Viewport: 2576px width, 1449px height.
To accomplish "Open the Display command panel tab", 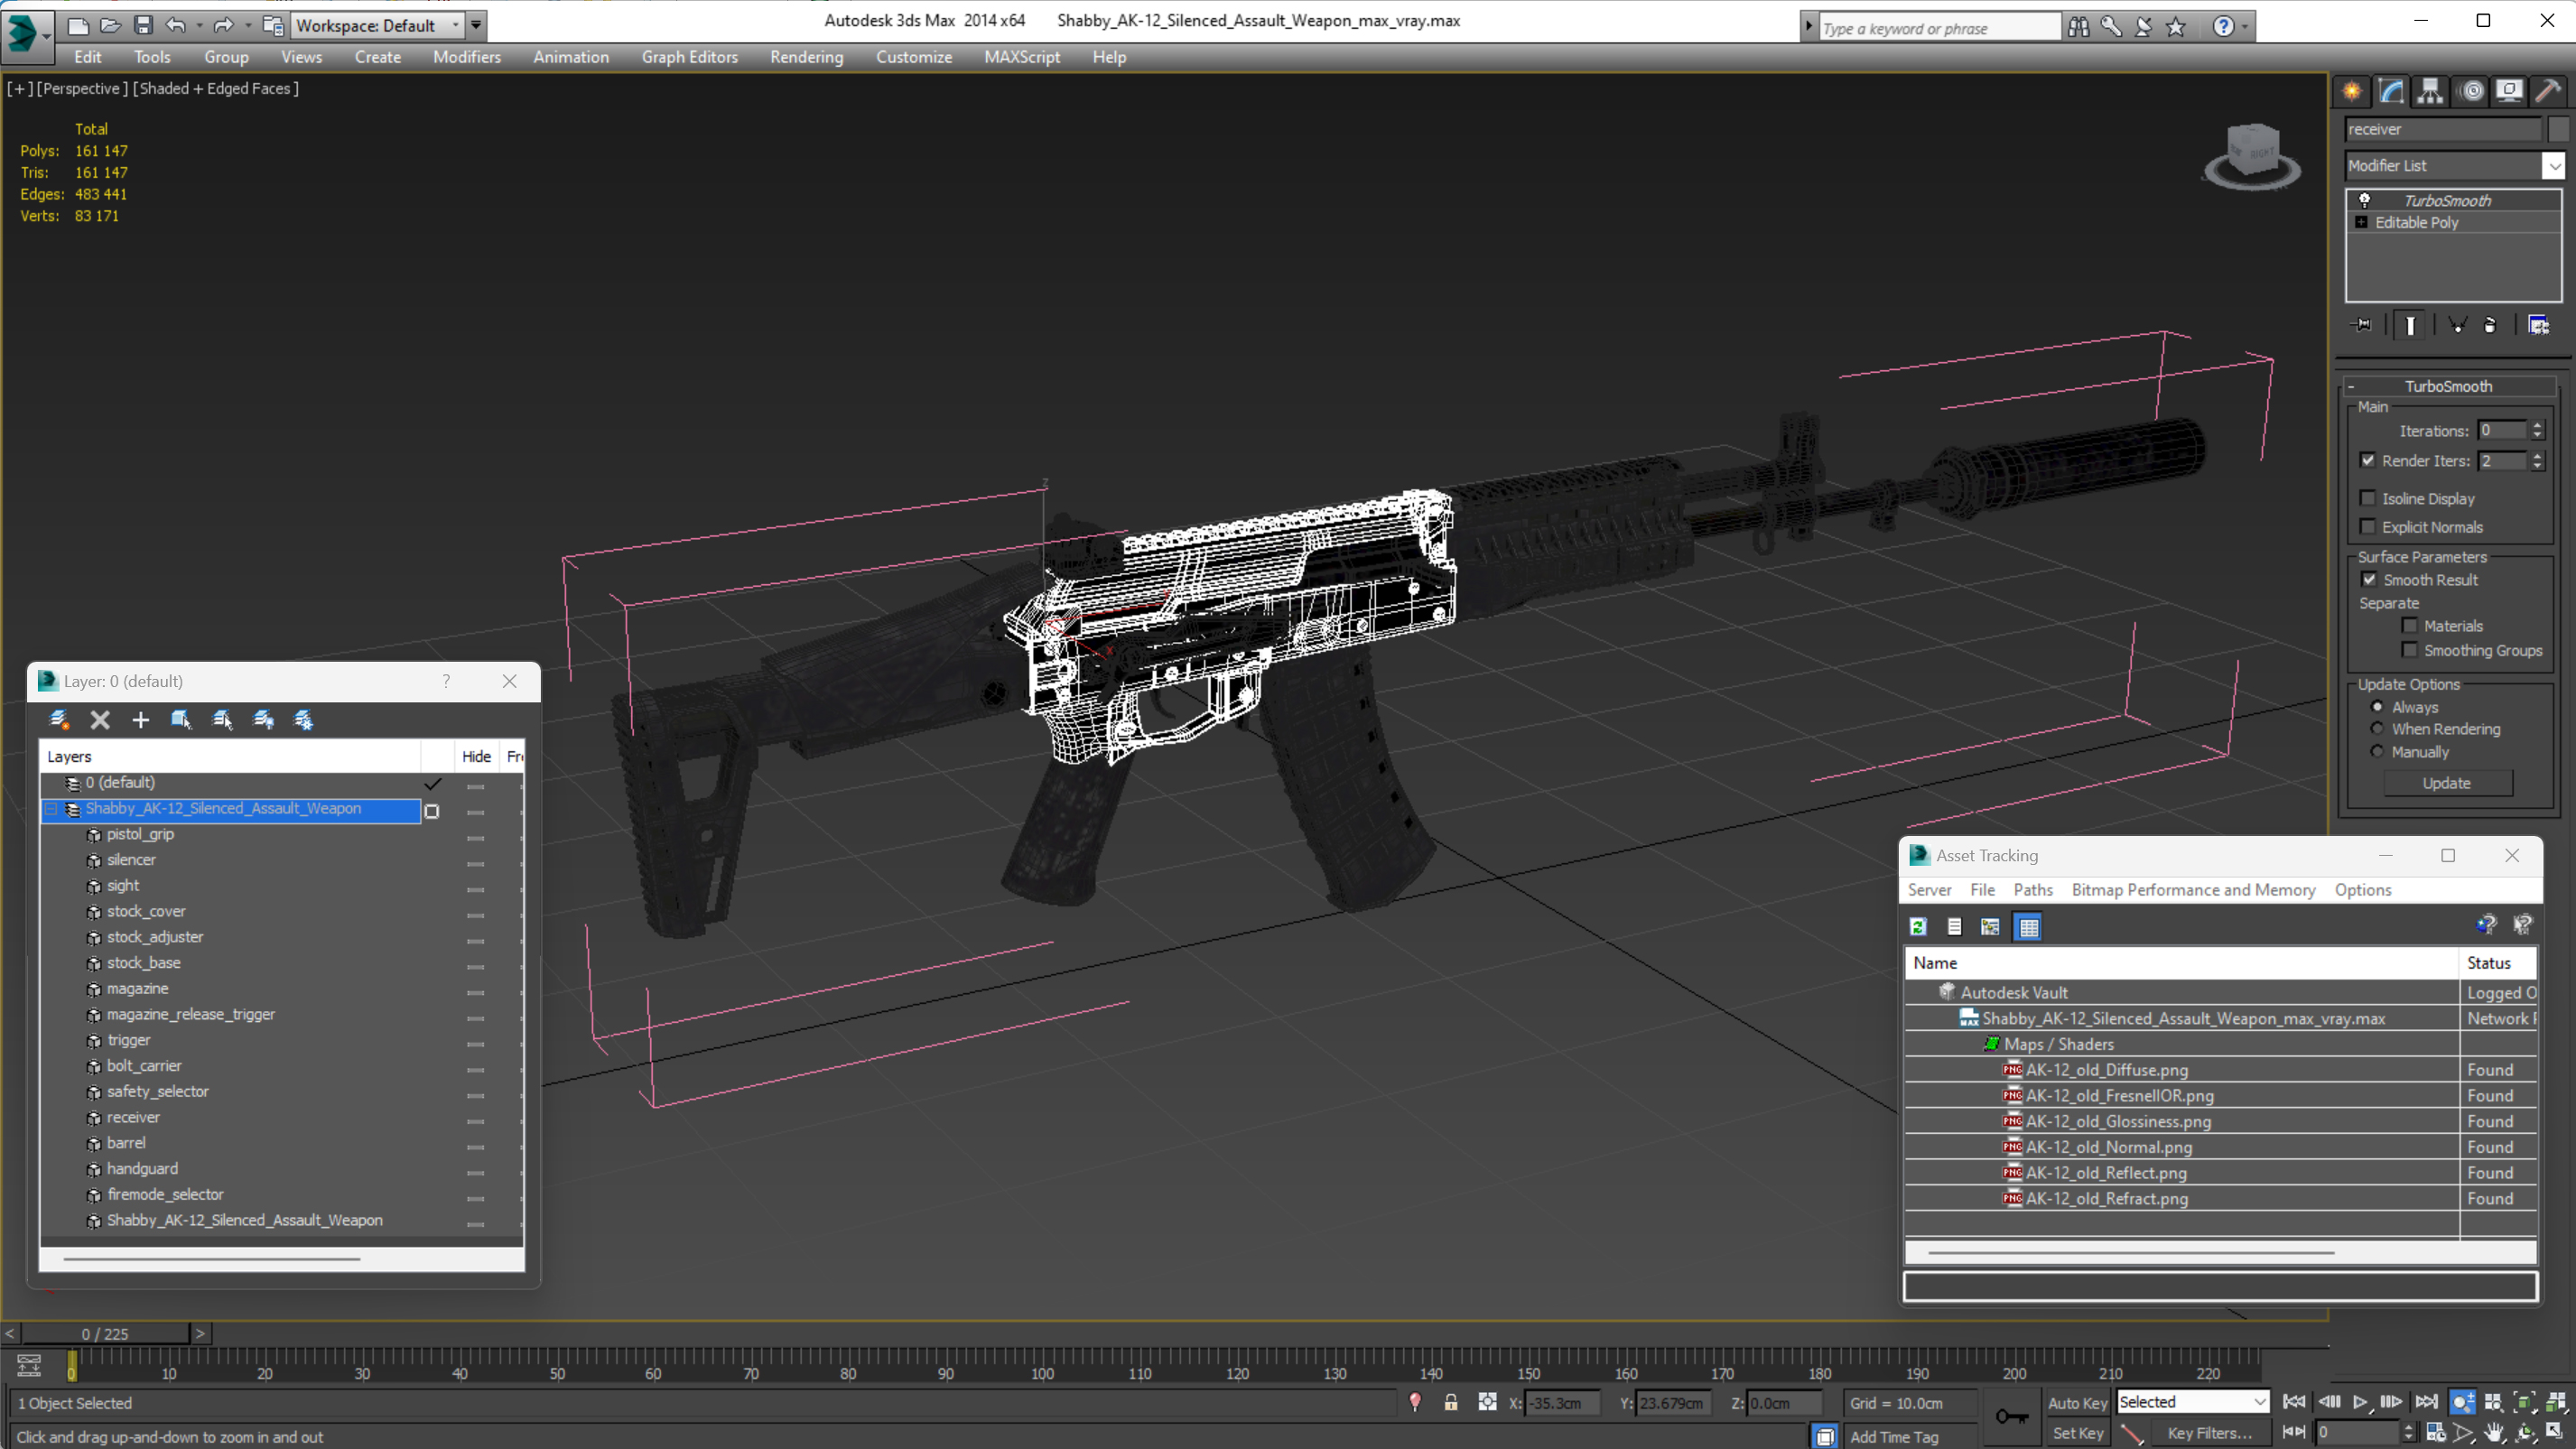I will click(2509, 91).
